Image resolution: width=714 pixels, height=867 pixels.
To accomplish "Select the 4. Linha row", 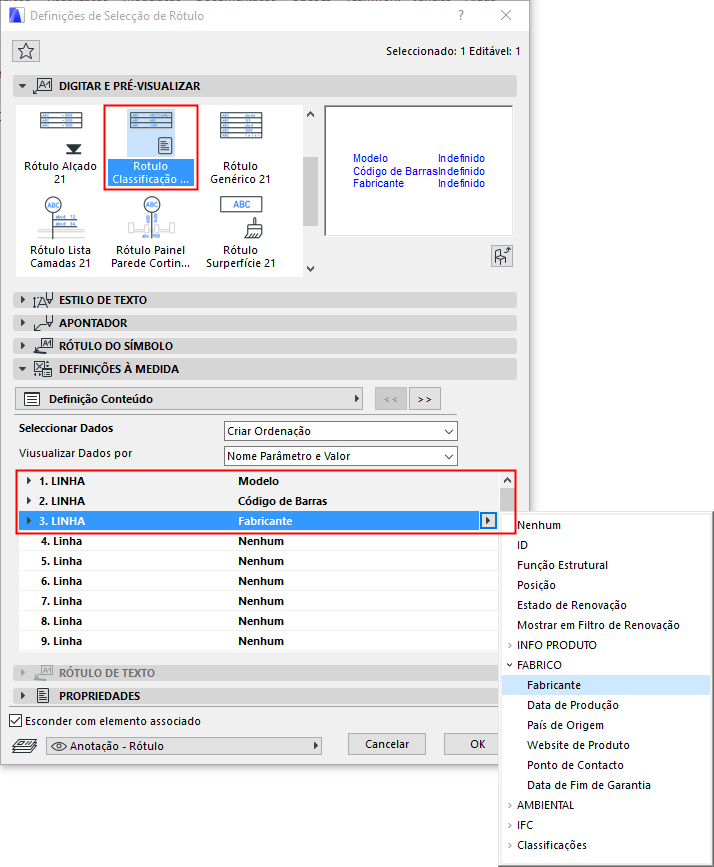I will click(x=258, y=541).
